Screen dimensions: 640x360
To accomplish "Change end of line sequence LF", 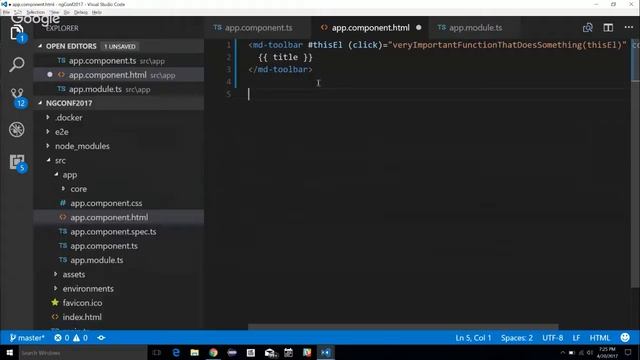I will pos(576,338).
